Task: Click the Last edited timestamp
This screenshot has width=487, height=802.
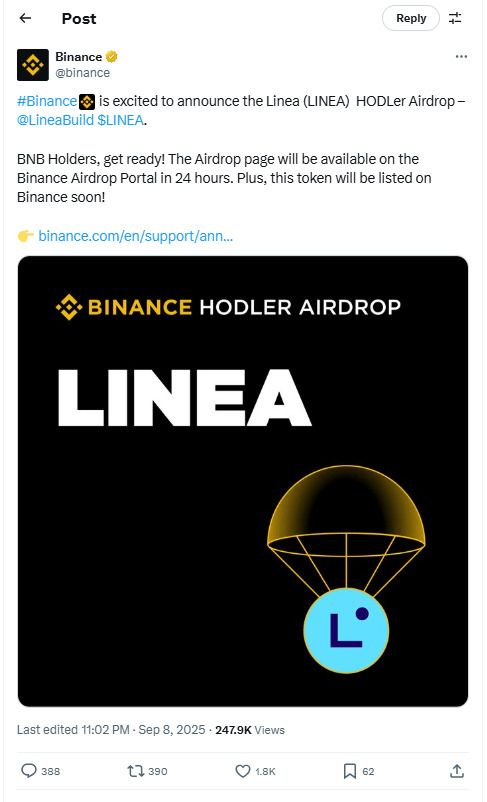Action: coord(111,730)
